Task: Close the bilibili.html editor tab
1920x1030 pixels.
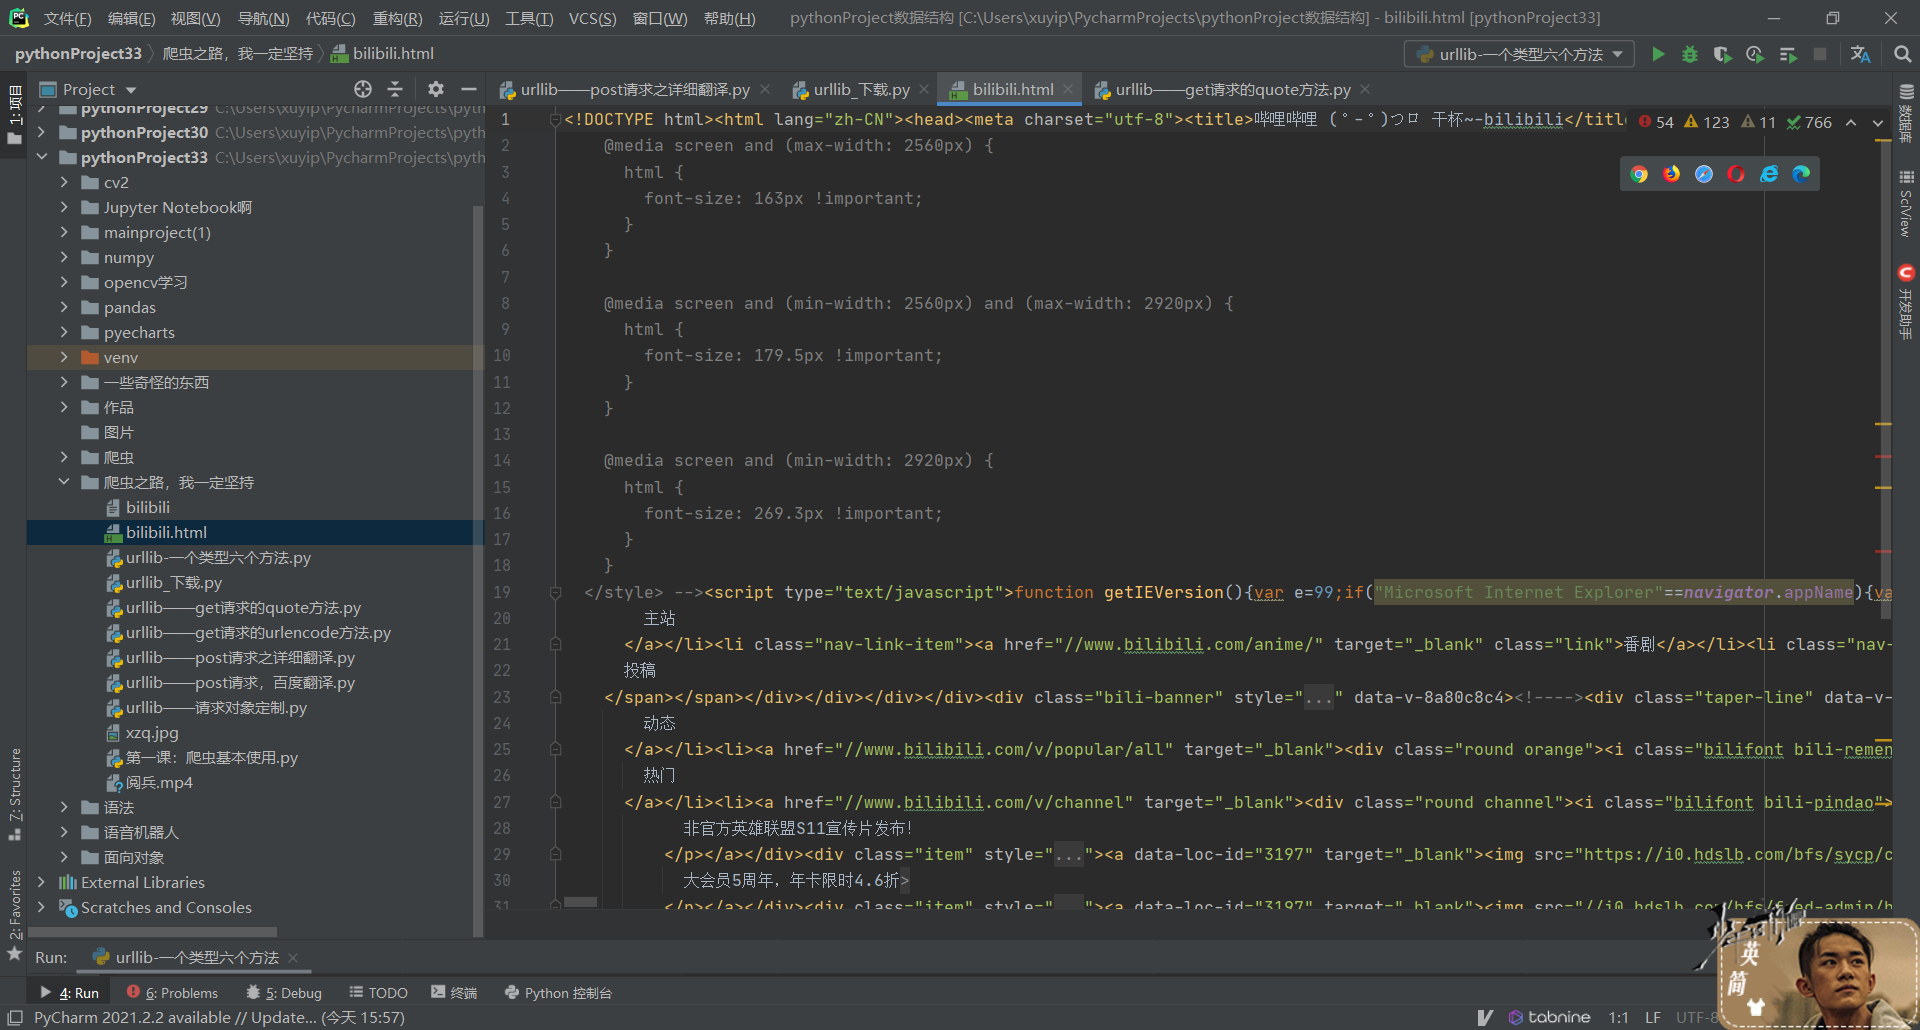Action: coord(1068,89)
